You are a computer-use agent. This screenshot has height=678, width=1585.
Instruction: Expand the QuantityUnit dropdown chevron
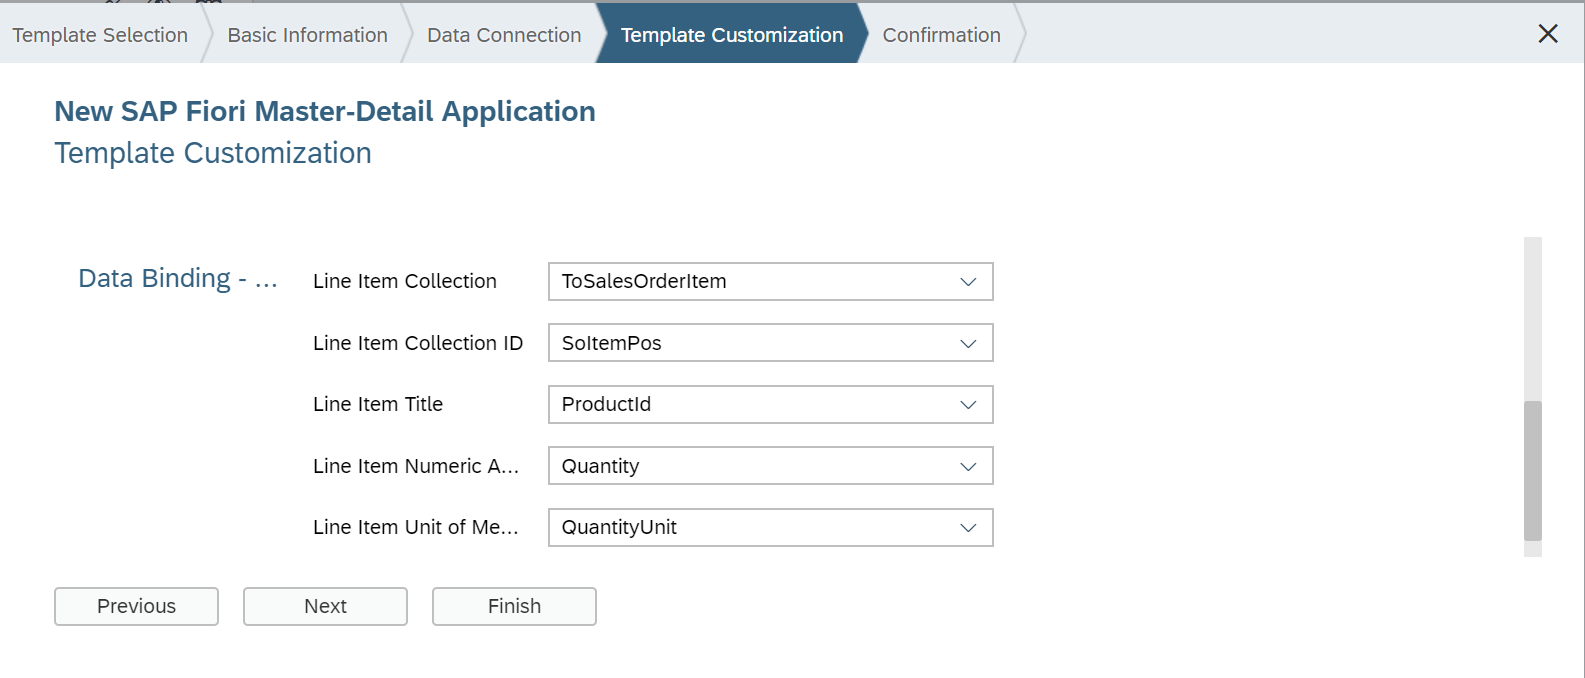click(968, 528)
